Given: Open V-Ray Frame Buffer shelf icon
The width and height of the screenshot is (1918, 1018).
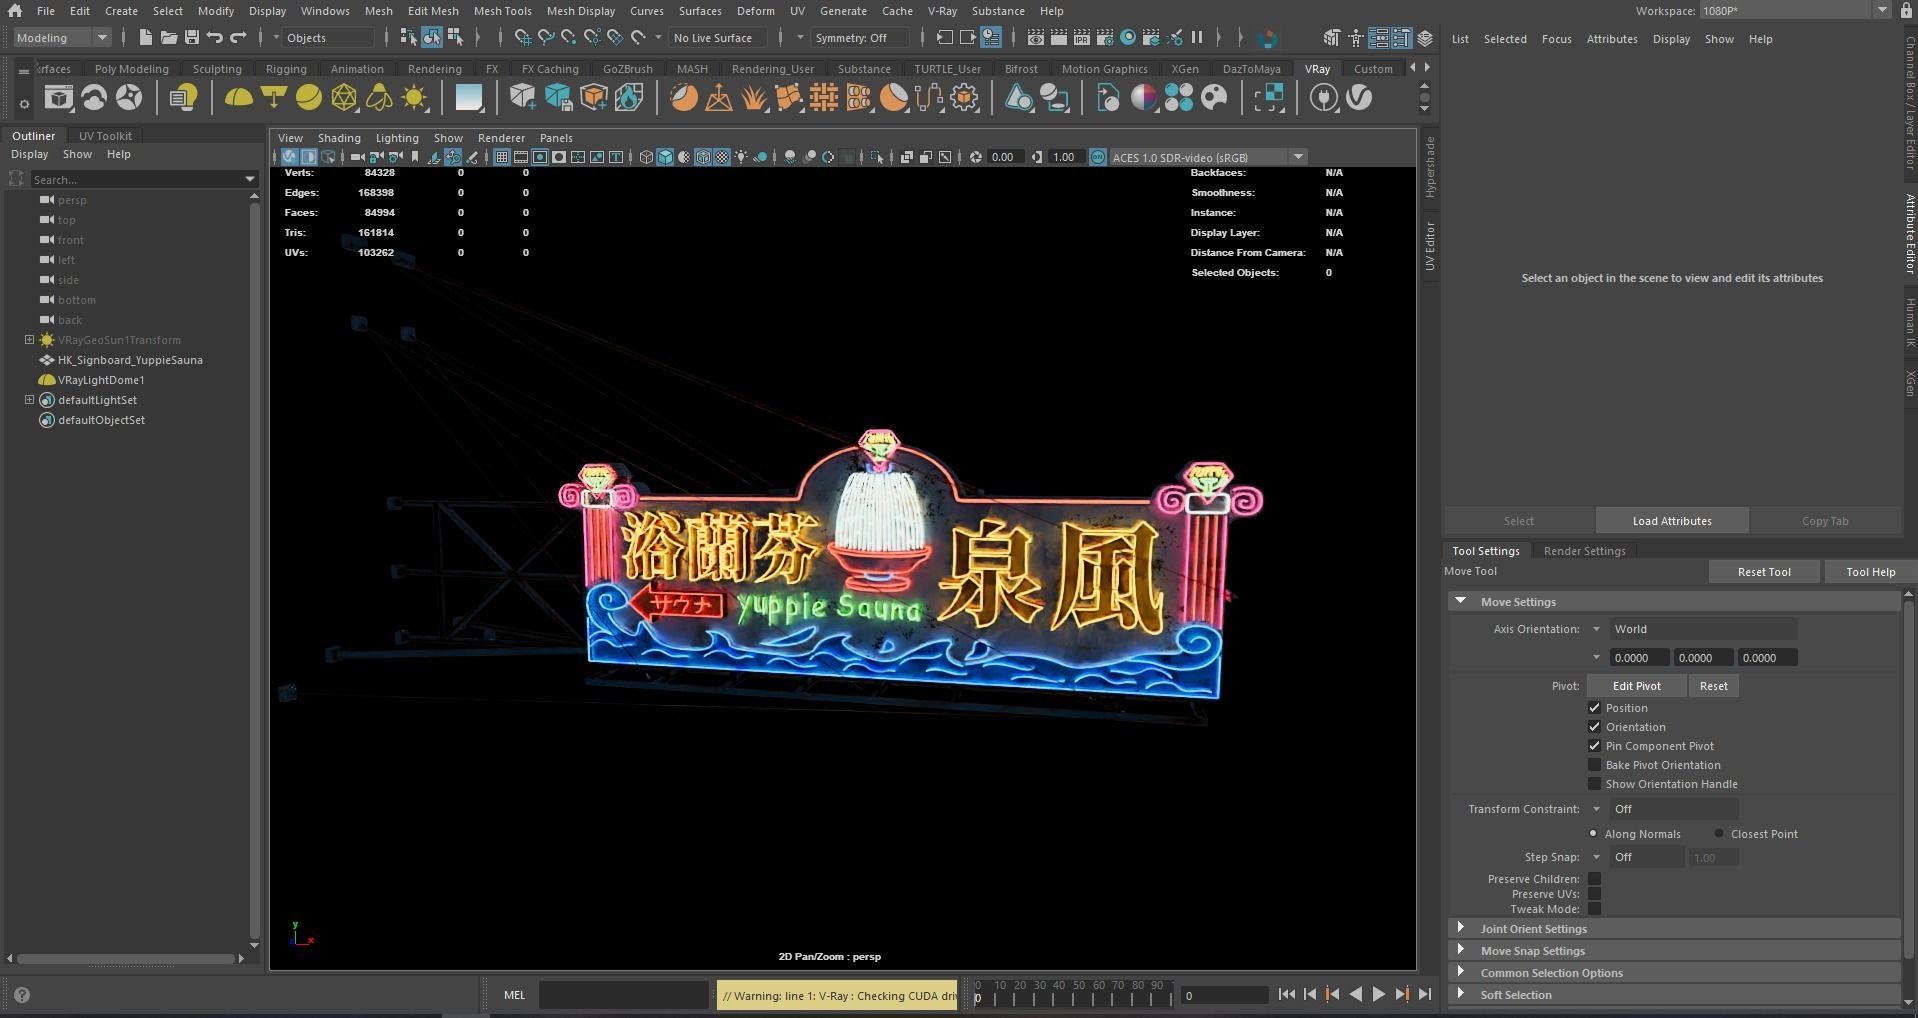Looking at the screenshot, I should pyautogui.click(x=59, y=98).
